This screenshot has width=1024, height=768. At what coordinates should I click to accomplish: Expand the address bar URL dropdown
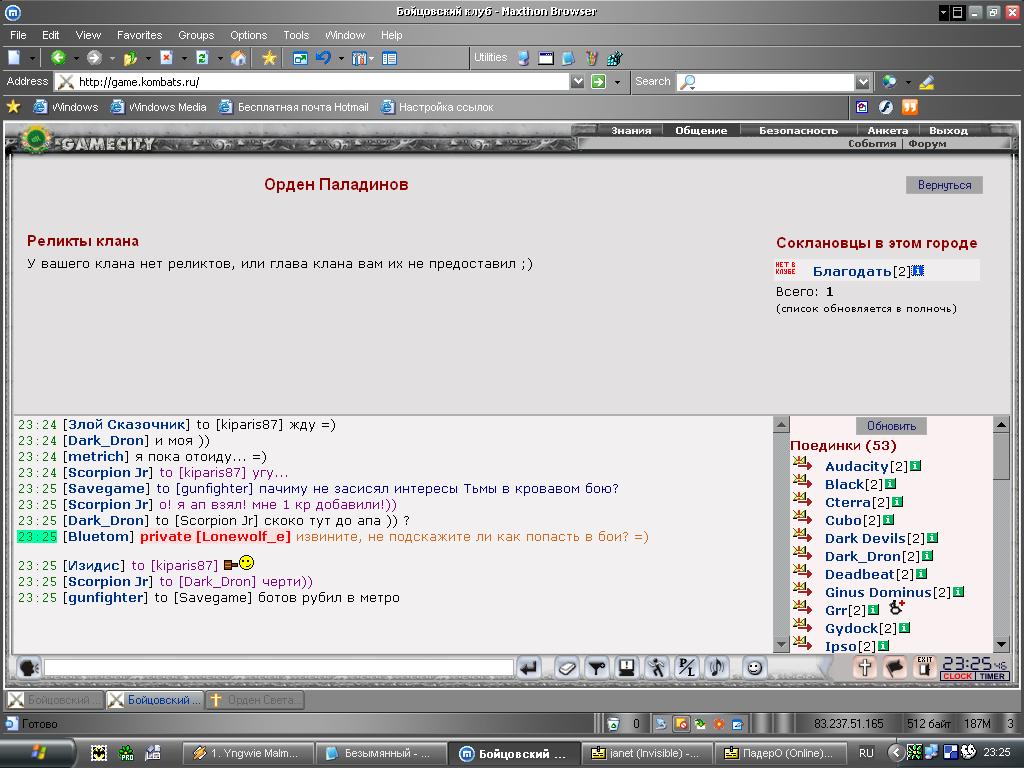click(577, 82)
